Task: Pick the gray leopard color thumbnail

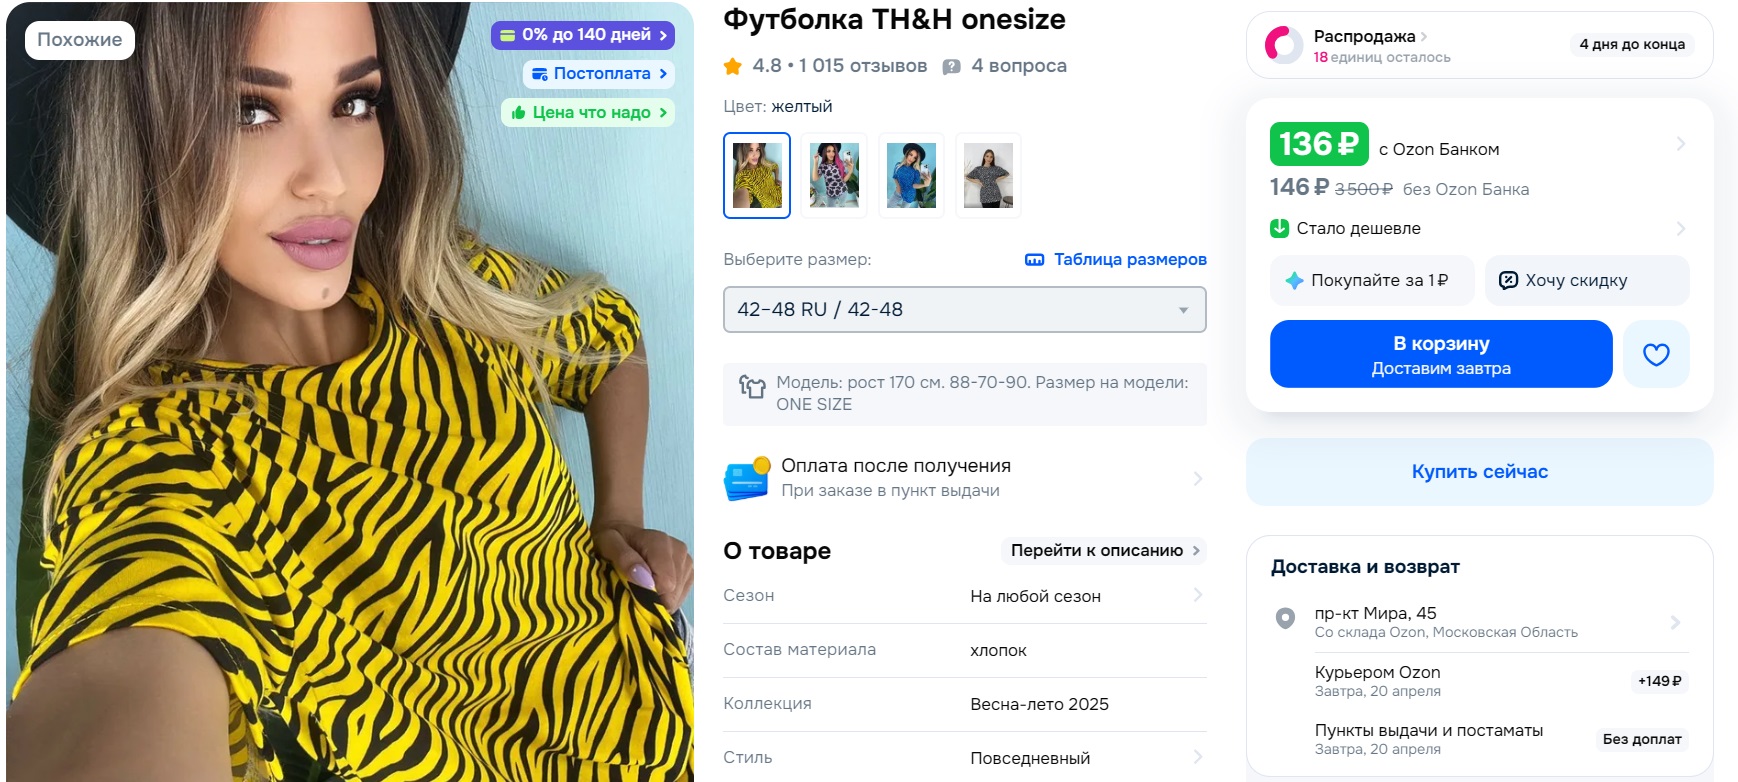Action: click(988, 175)
